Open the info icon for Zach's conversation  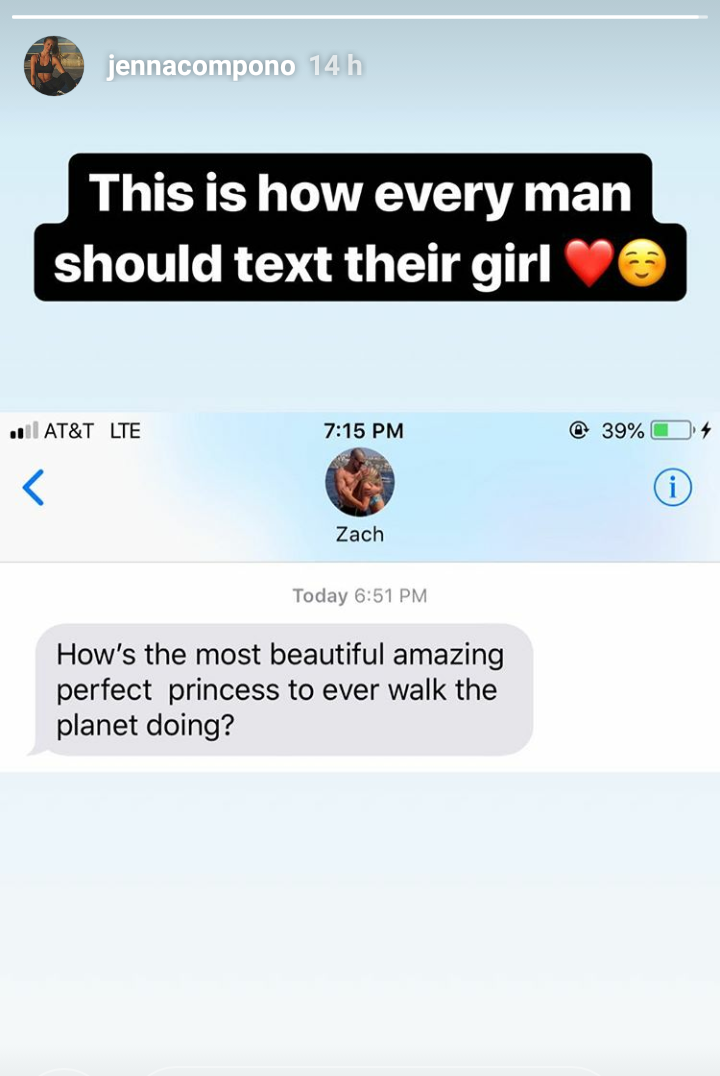coord(672,487)
